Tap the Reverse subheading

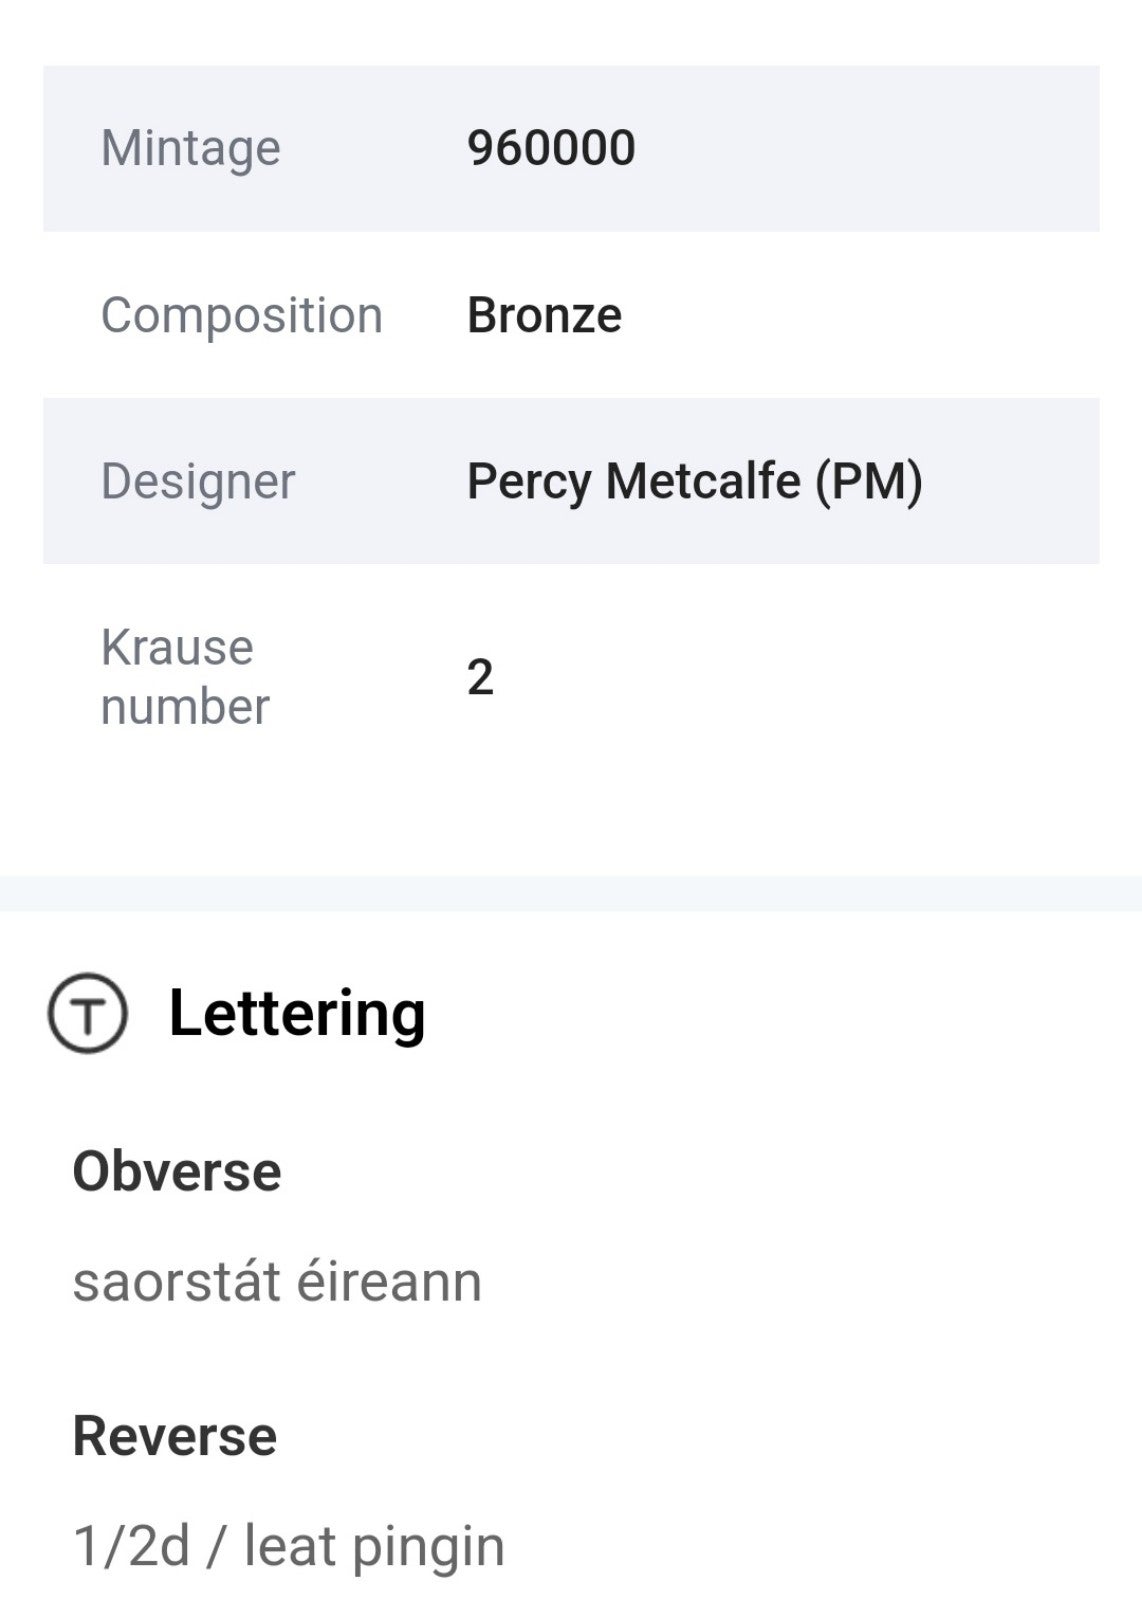pyautogui.click(x=175, y=1436)
